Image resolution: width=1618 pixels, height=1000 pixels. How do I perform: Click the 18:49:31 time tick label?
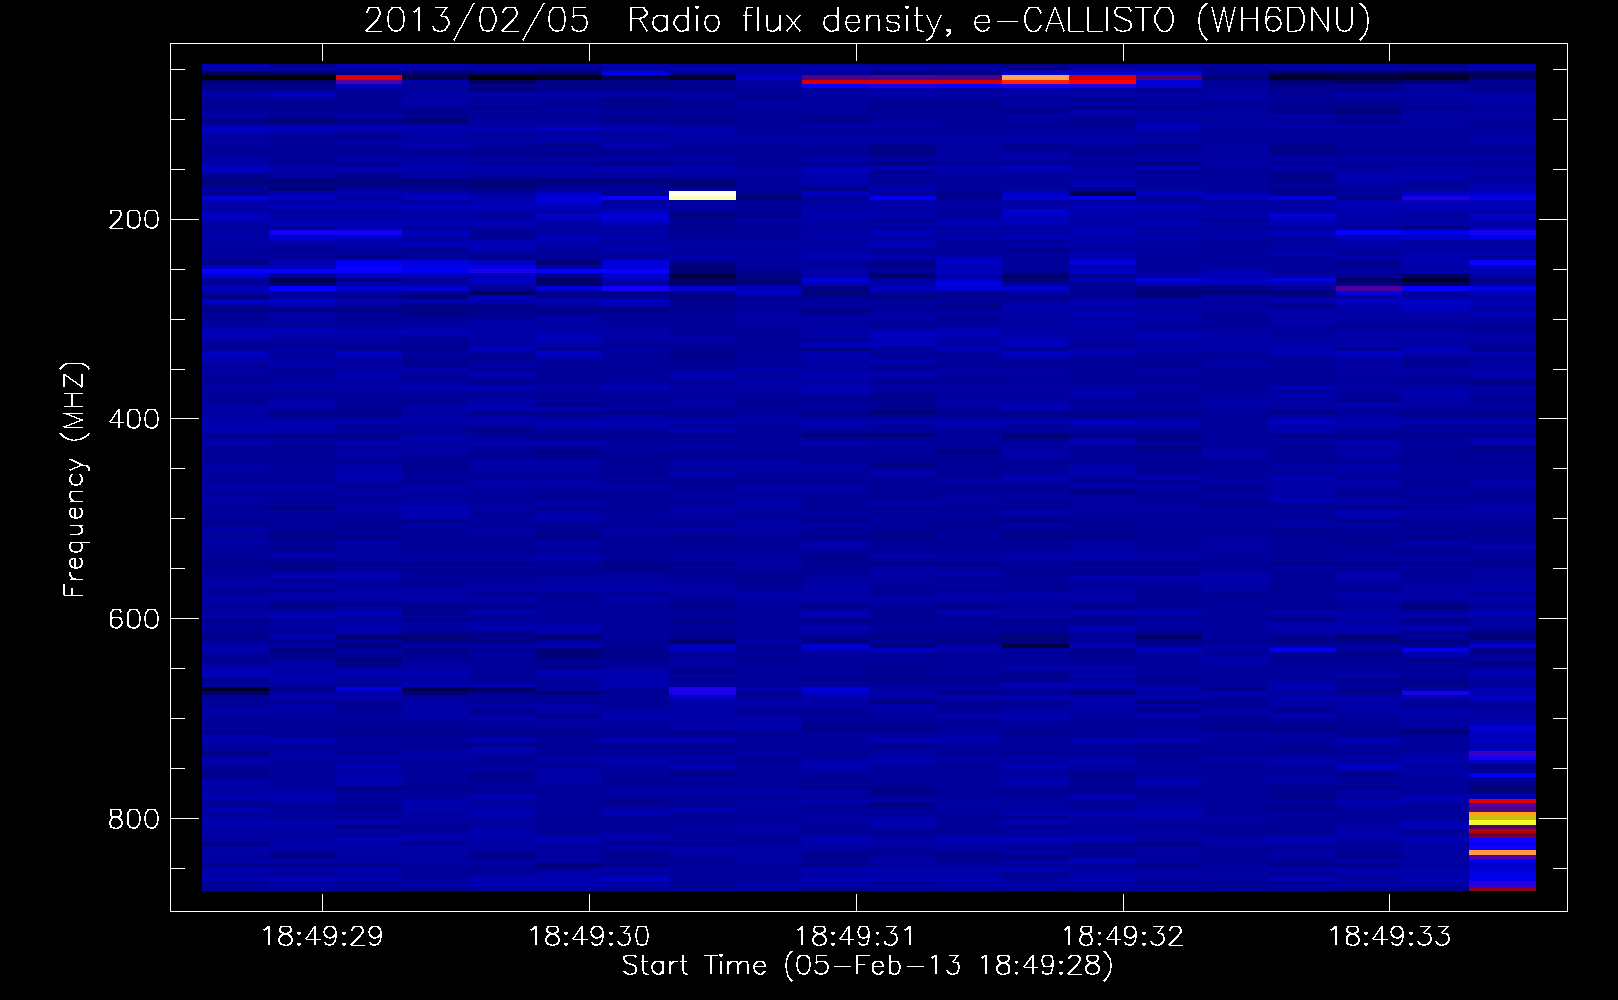855,936
